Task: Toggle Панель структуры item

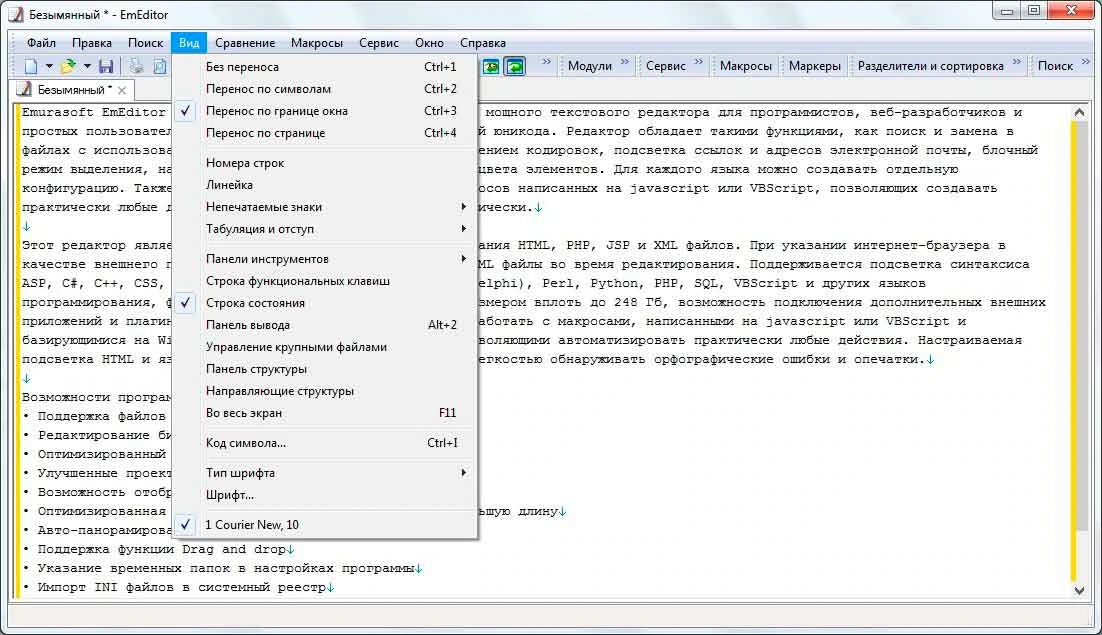Action: pyautogui.click(x=325, y=369)
